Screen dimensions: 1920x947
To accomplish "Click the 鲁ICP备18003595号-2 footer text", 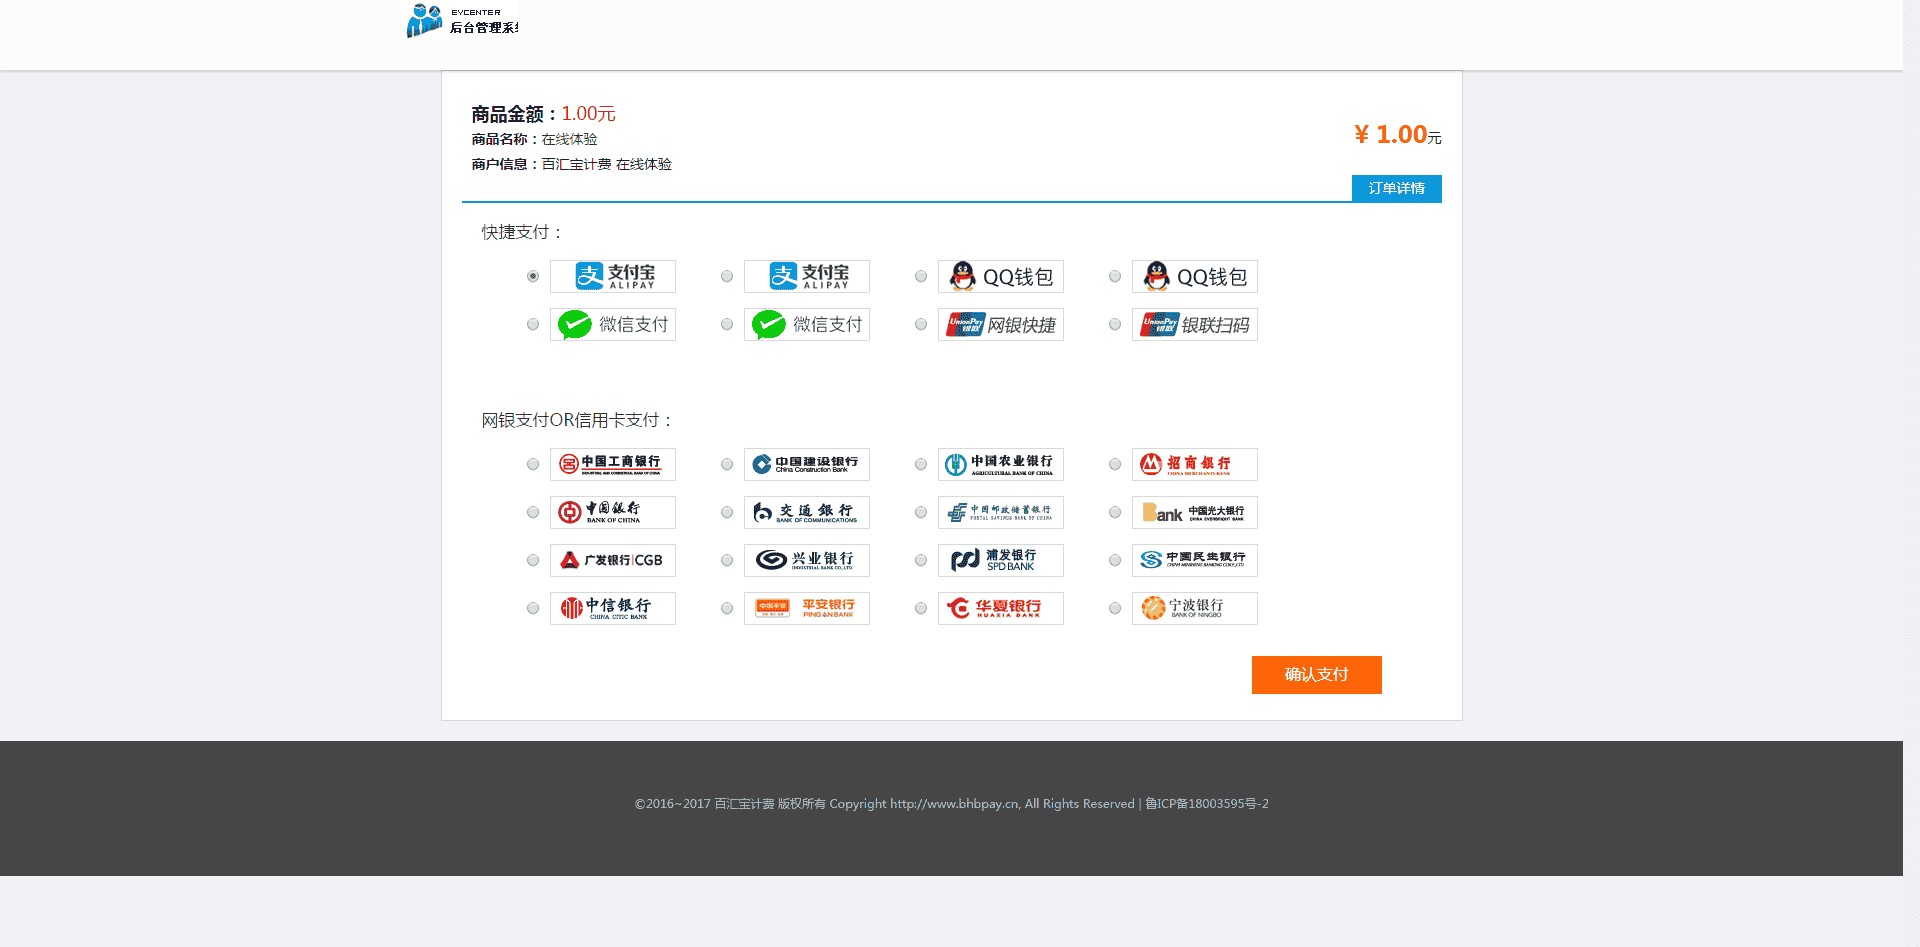I will [1207, 804].
